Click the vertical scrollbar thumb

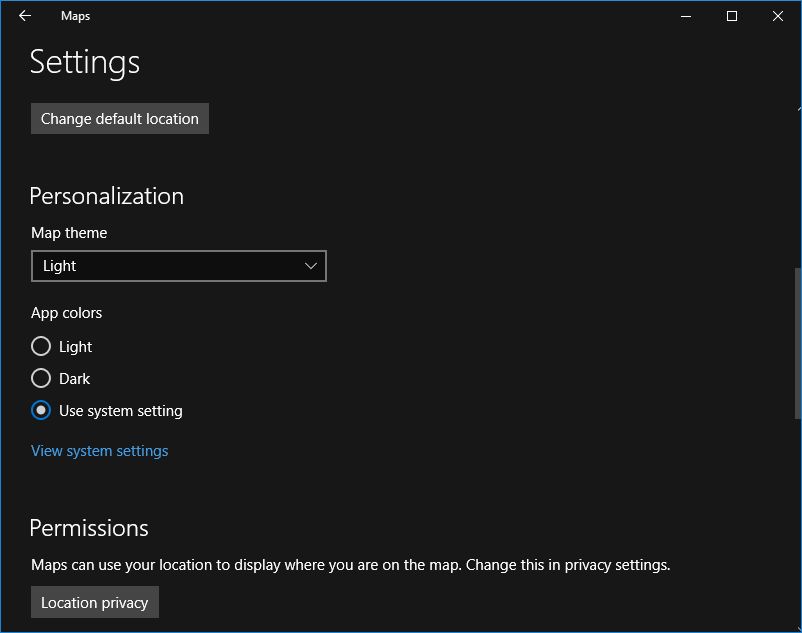point(798,343)
